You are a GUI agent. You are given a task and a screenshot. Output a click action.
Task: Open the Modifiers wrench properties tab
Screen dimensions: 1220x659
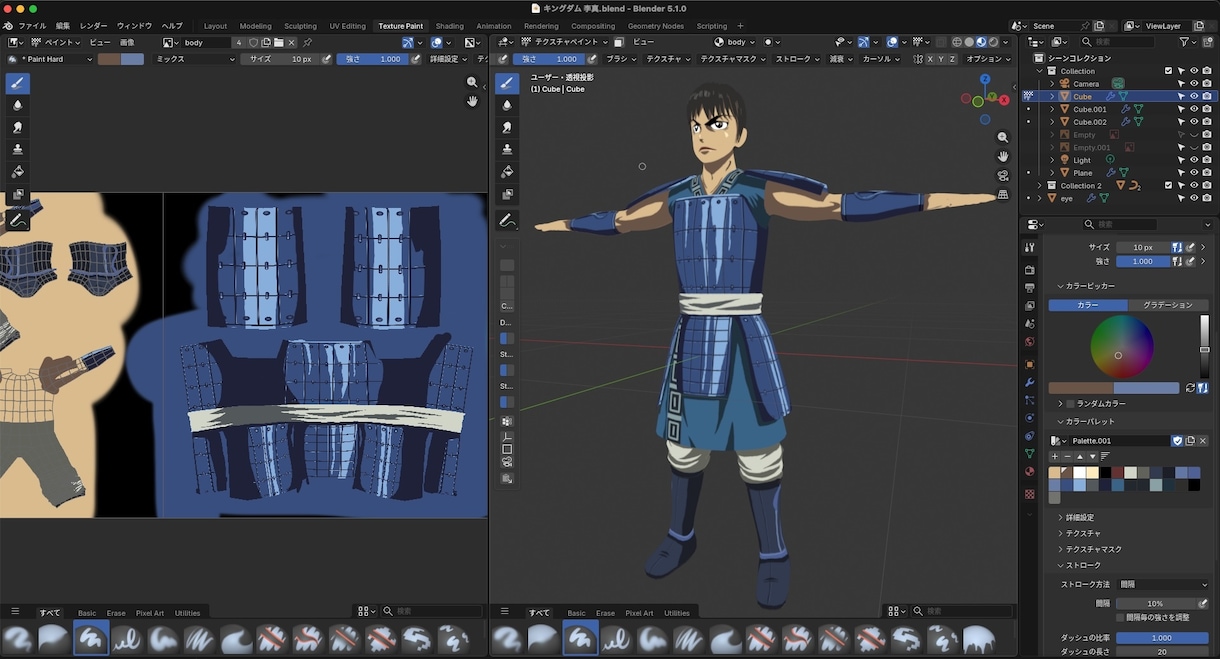tap(1029, 382)
